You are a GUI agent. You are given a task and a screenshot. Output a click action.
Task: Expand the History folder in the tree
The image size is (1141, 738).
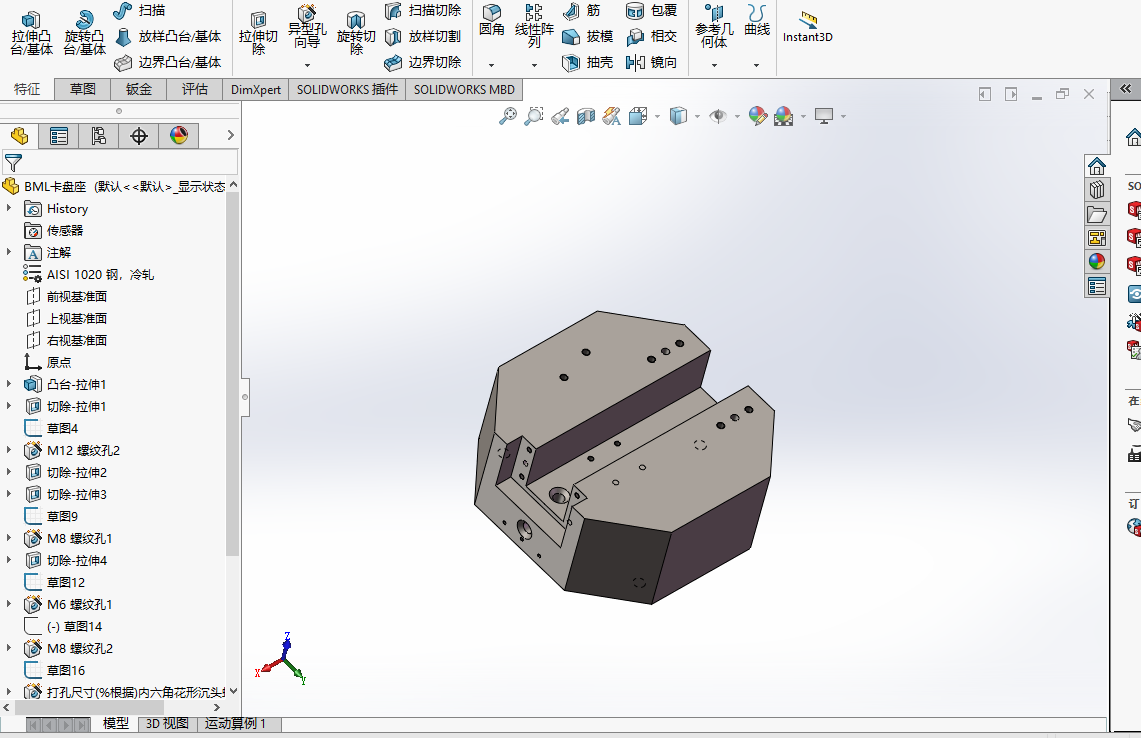point(9,208)
